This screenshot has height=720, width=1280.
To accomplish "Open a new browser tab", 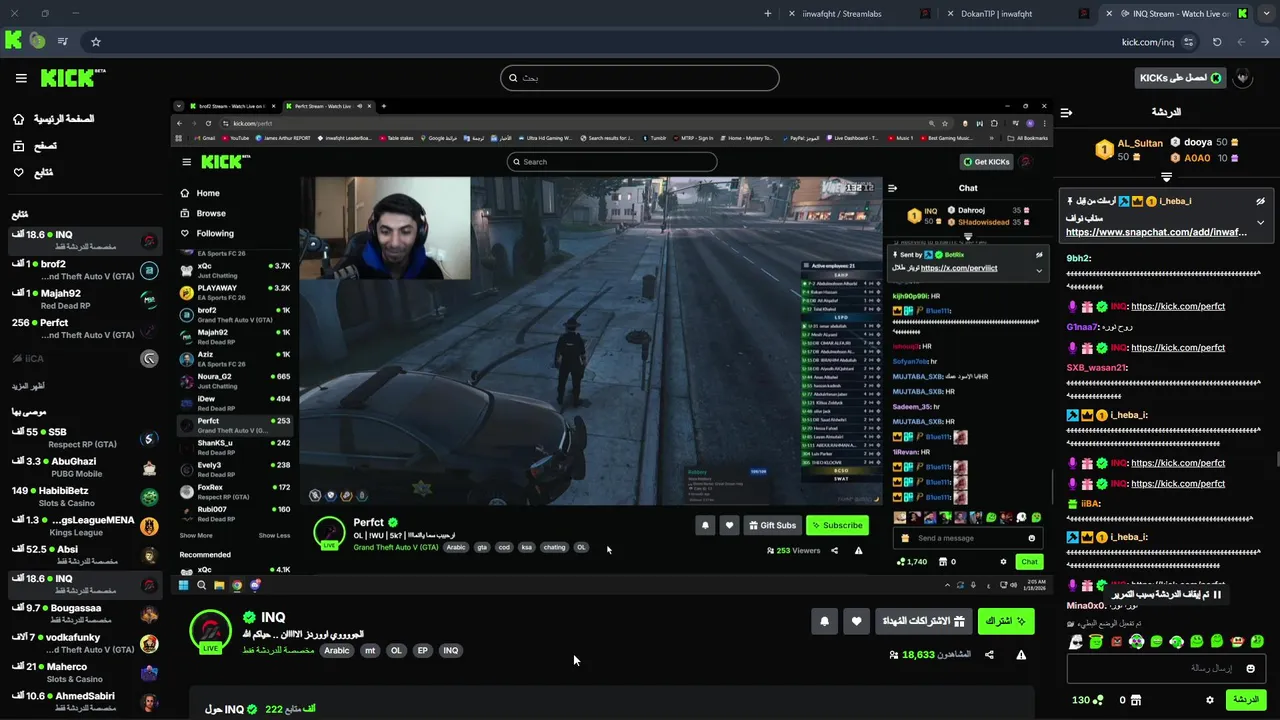I will tap(768, 14).
